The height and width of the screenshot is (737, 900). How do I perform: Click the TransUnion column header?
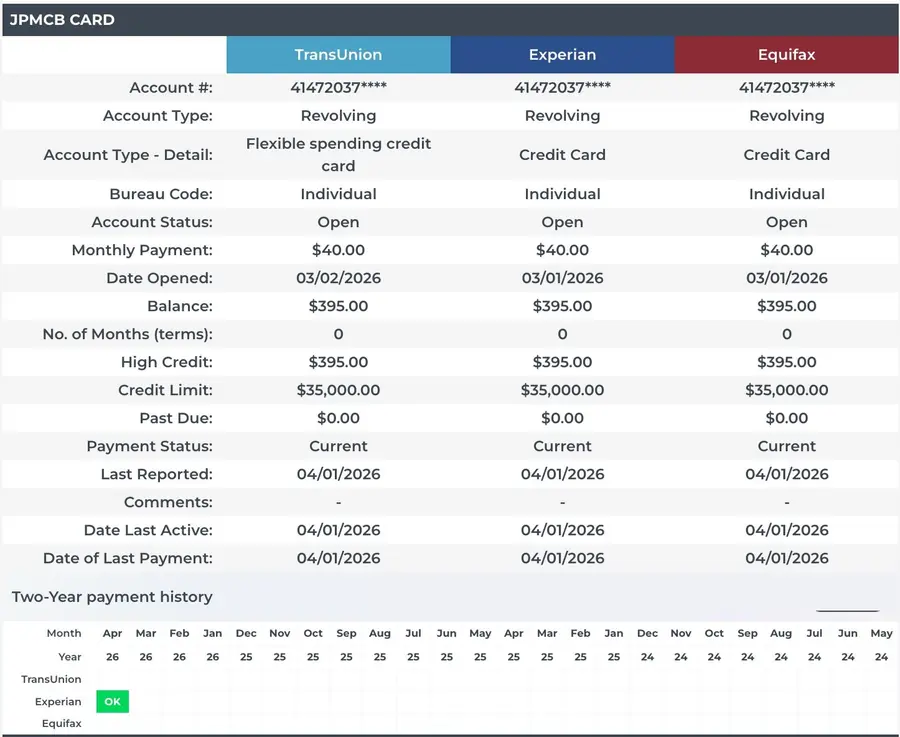tap(339, 55)
